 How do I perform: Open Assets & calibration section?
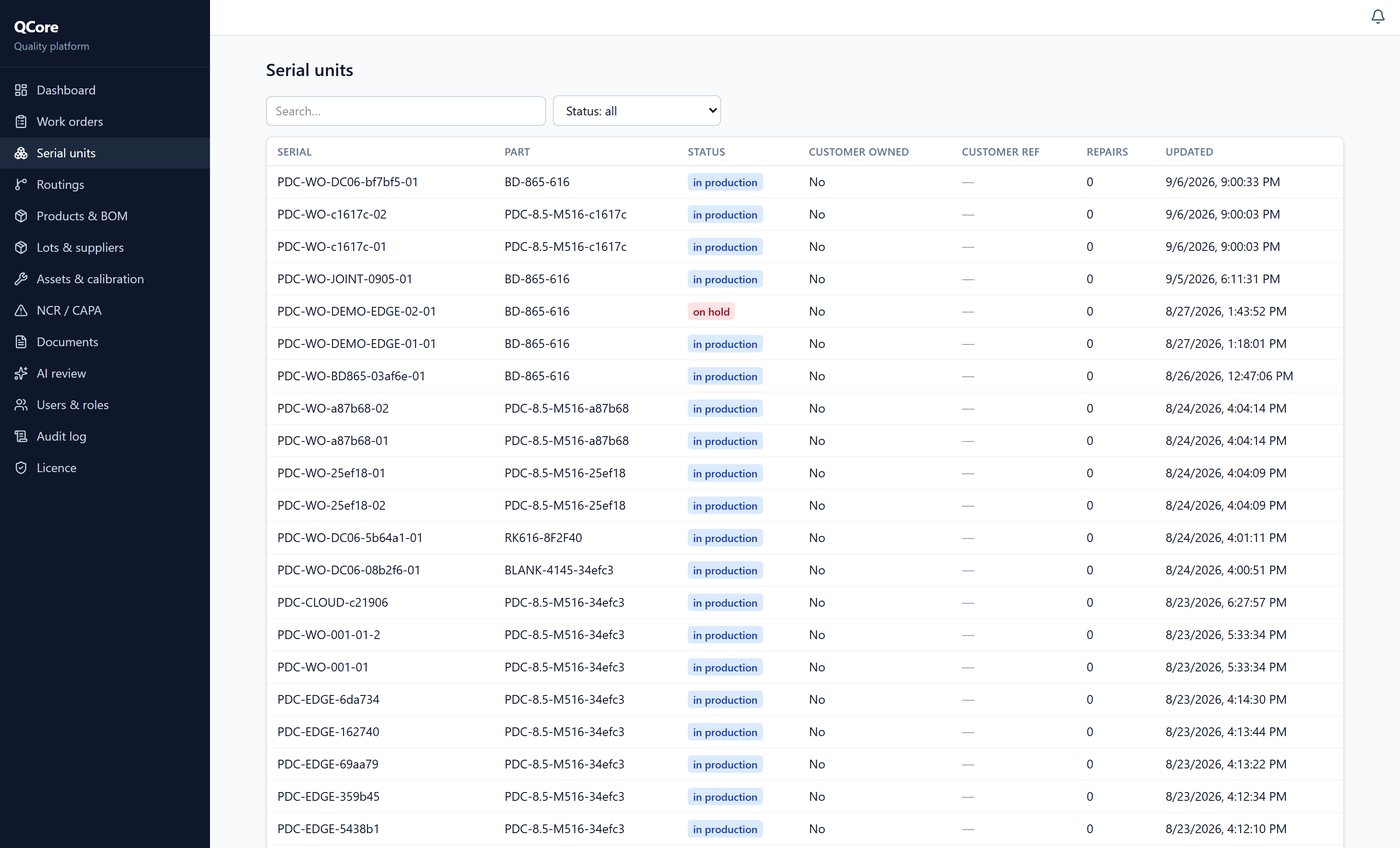[105, 279]
